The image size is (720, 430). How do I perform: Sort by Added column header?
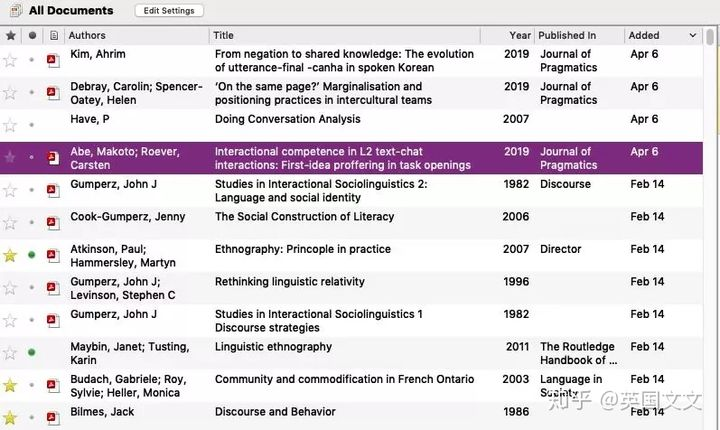point(644,35)
